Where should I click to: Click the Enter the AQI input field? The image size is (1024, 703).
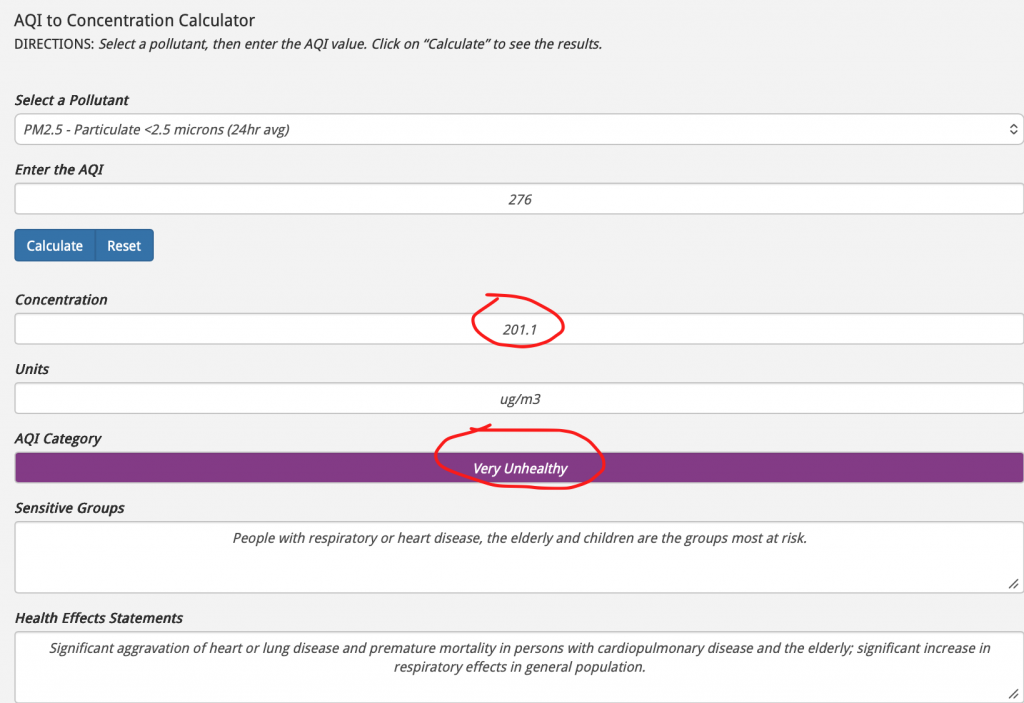pos(518,199)
